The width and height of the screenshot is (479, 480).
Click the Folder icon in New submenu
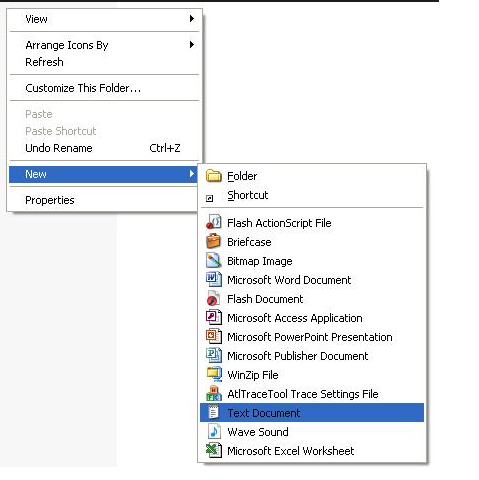tap(214, 176)
